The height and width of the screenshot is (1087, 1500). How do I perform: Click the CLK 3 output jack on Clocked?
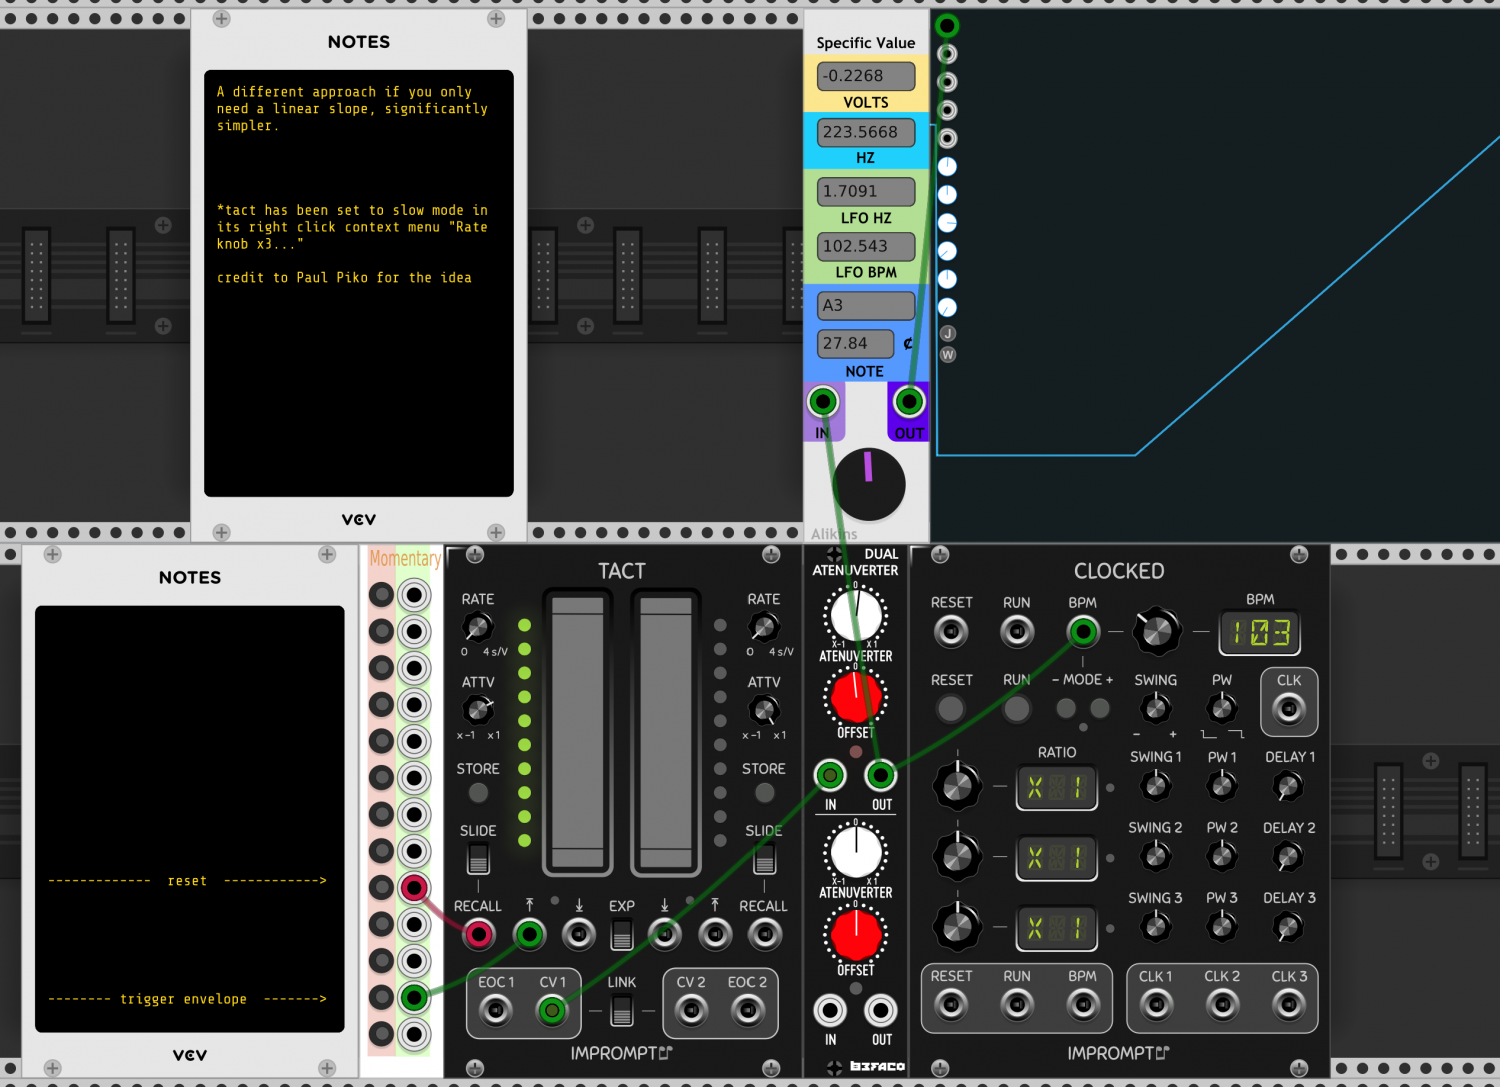(x=1289, y=1004)
